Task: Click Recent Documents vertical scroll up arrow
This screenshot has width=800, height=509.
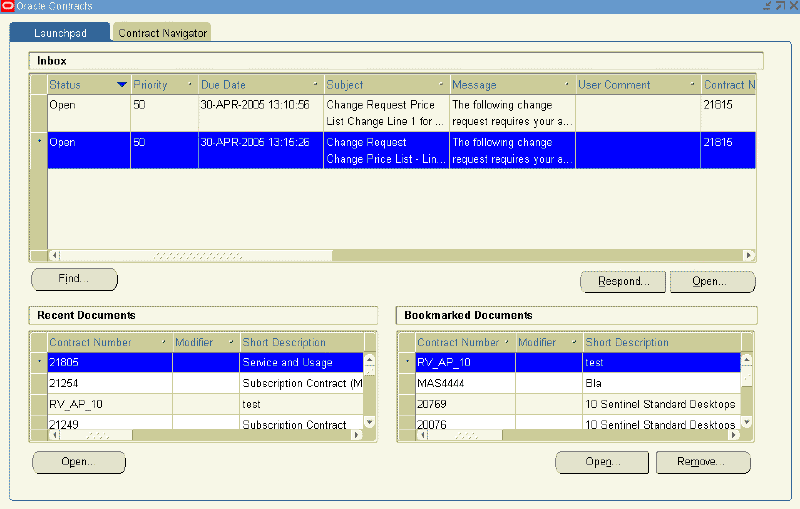Action: (x=370, y=359)
